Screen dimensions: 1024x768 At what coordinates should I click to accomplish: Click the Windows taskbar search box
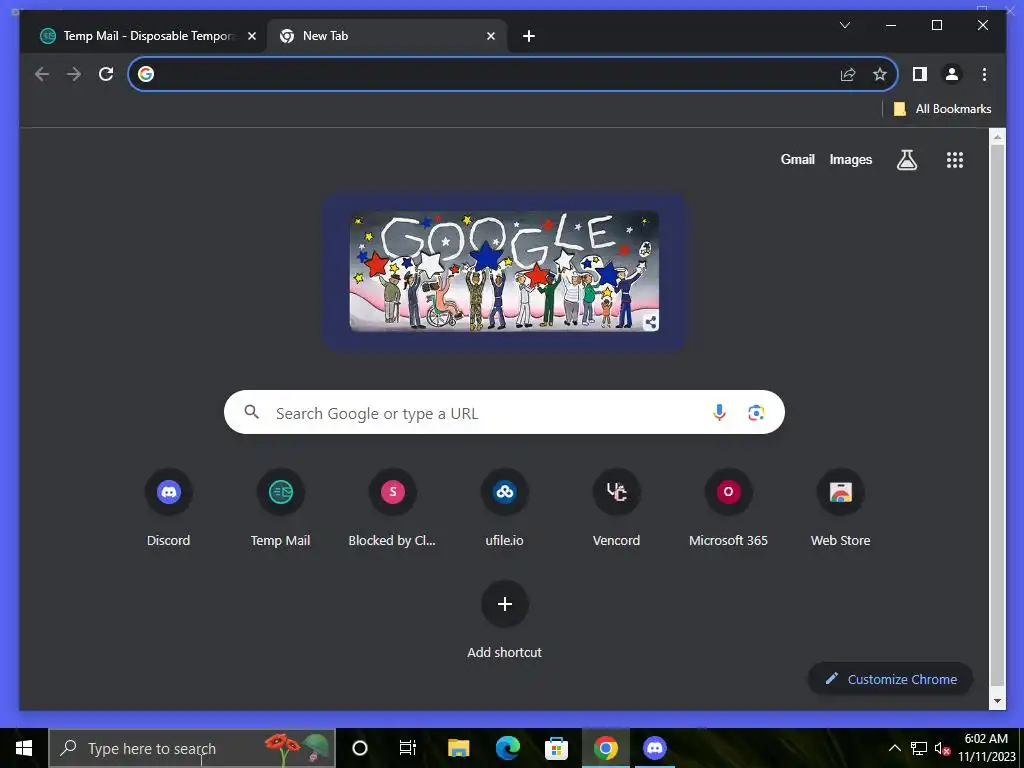192,748
